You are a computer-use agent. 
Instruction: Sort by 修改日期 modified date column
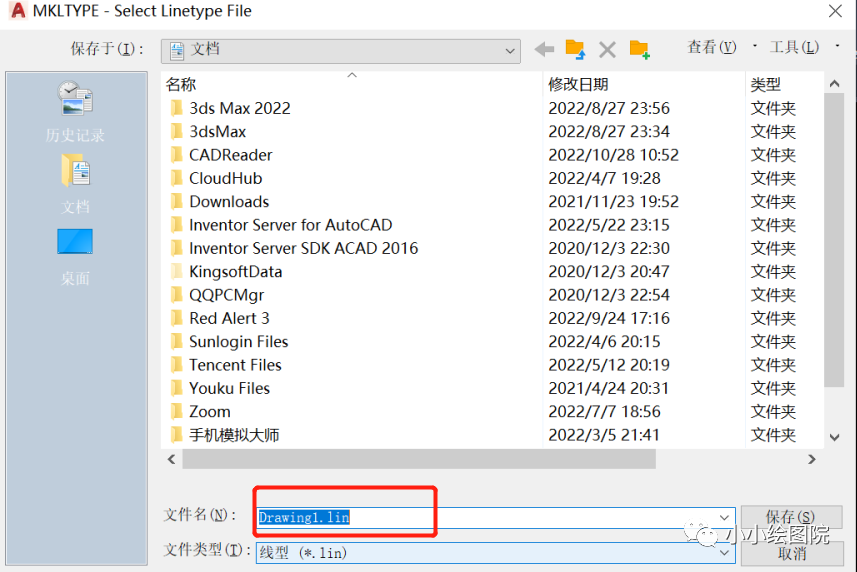578,84
